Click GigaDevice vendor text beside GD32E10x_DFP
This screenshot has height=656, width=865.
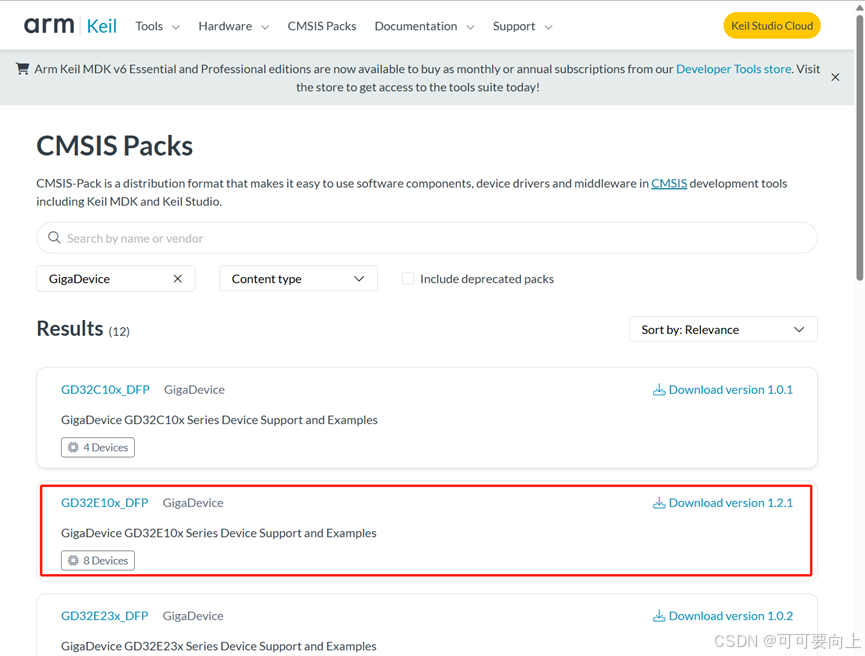pyautogui.click(x=193, y=503)
